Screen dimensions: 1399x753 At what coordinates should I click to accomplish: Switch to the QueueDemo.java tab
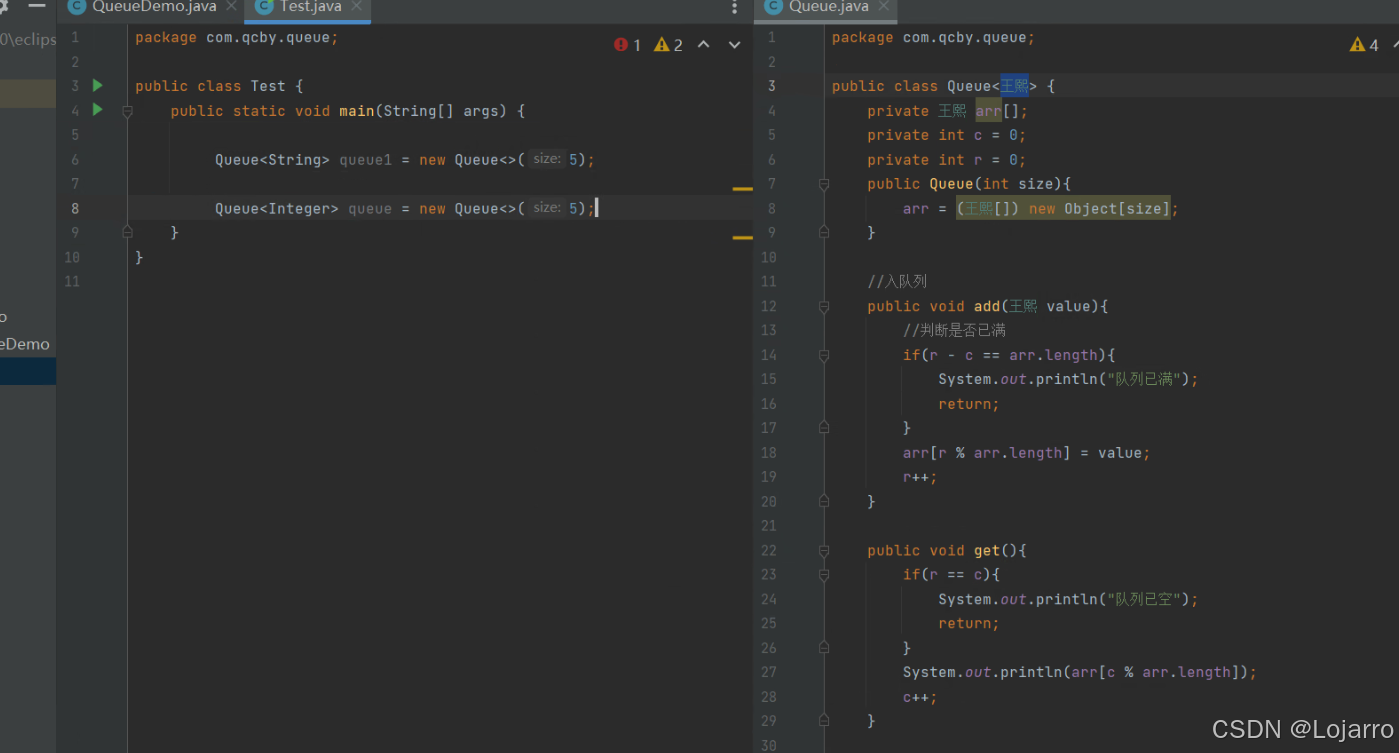point(150,7)
